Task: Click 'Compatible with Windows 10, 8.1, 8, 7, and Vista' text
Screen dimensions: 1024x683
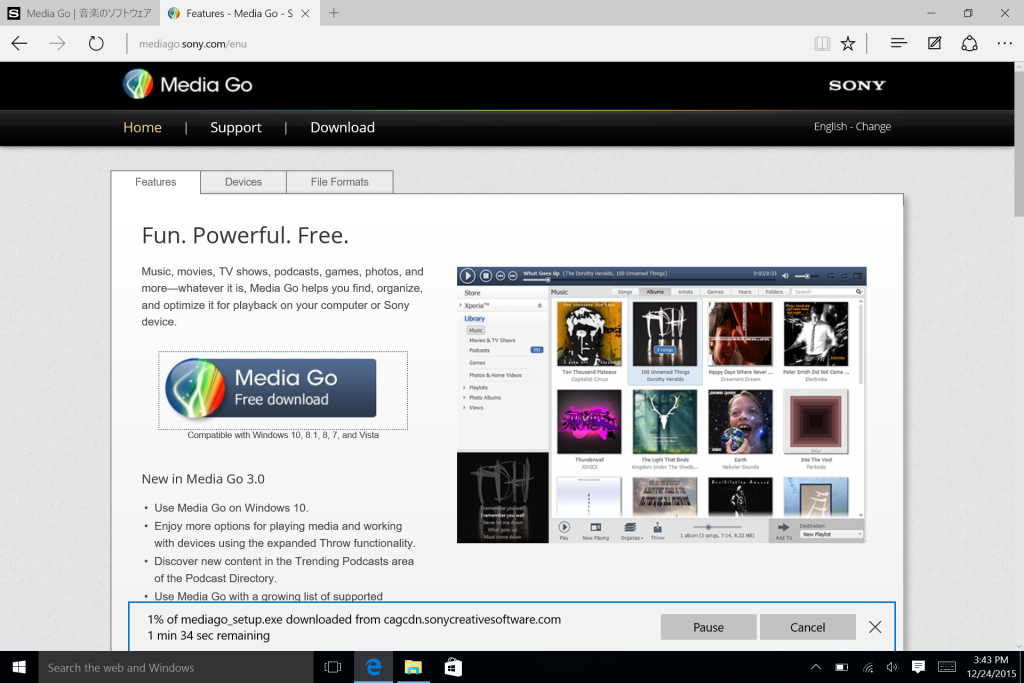Action: (283, 435)
